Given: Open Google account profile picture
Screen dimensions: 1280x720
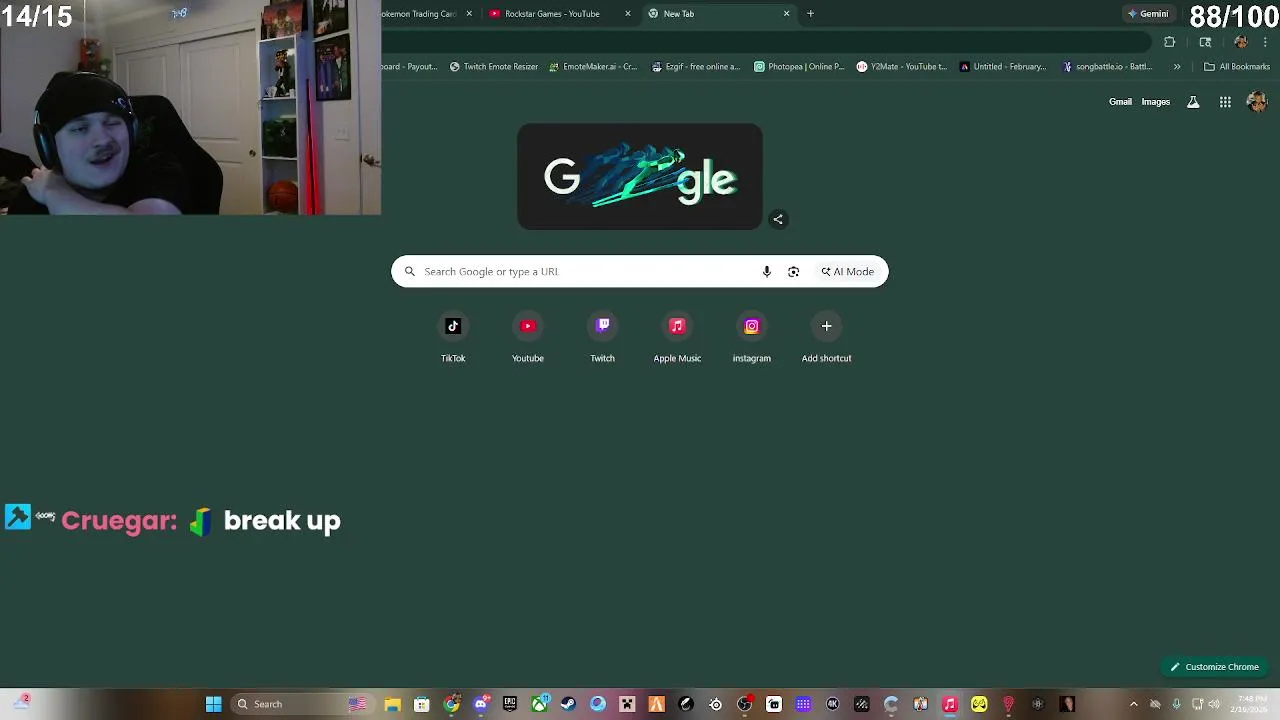Looking at the screenshot, I should click(1256, 102).
